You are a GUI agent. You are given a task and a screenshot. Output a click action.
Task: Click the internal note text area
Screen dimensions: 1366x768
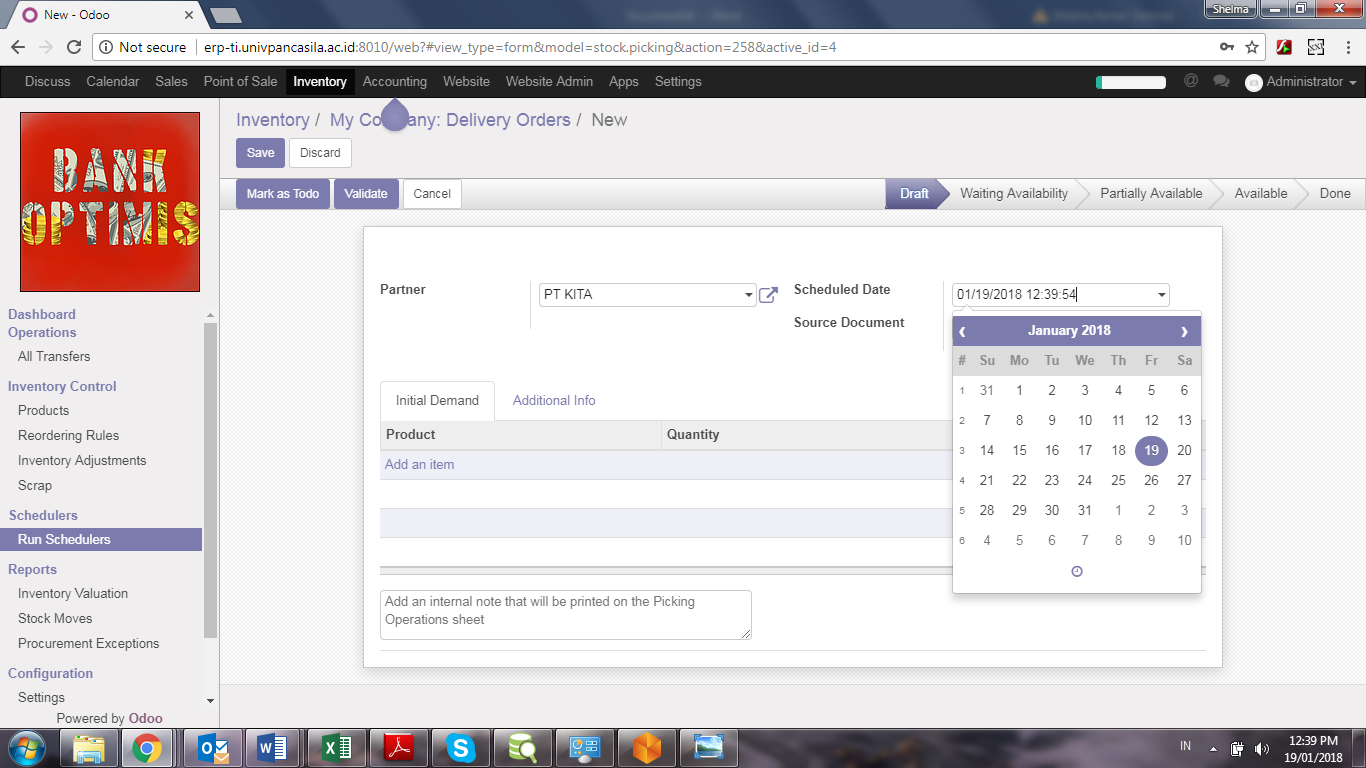click(x=565, y=614)
